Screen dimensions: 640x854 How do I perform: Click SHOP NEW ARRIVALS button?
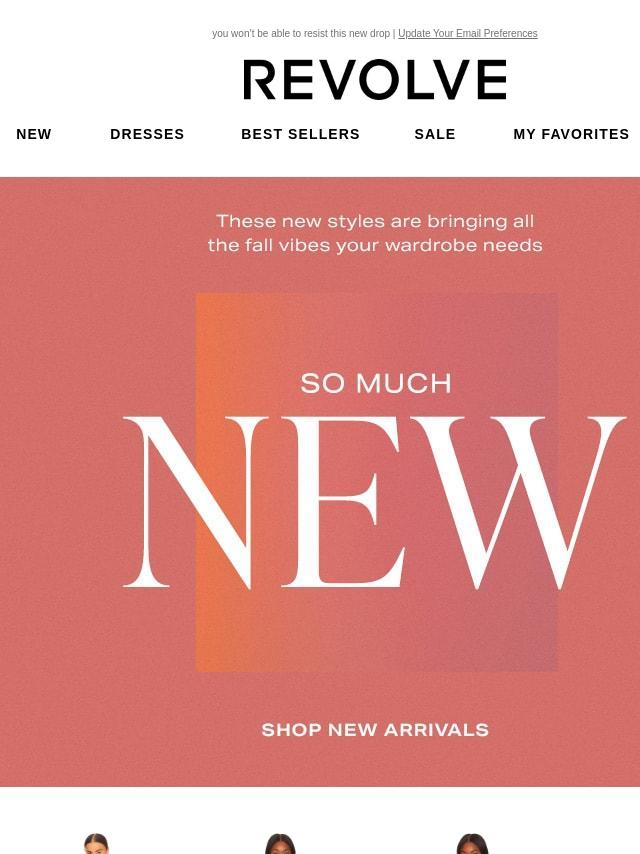point(375,730)
